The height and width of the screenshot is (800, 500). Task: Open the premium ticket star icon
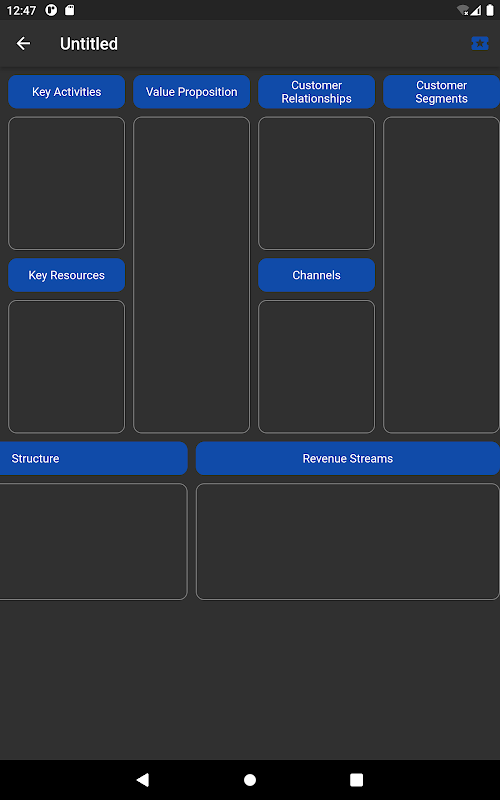(480, 44)
